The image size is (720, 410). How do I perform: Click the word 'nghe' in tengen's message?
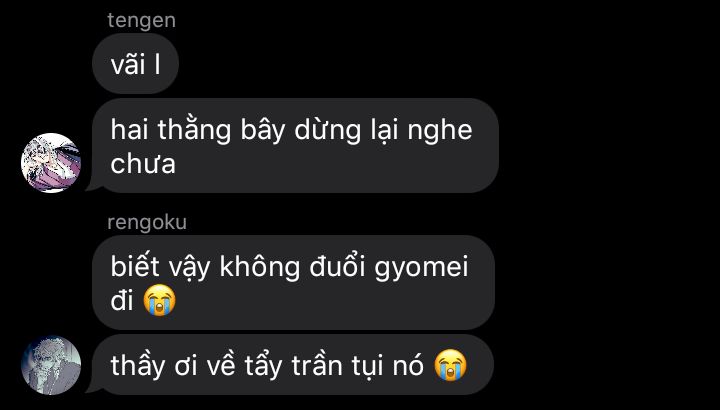coord(440,130)
